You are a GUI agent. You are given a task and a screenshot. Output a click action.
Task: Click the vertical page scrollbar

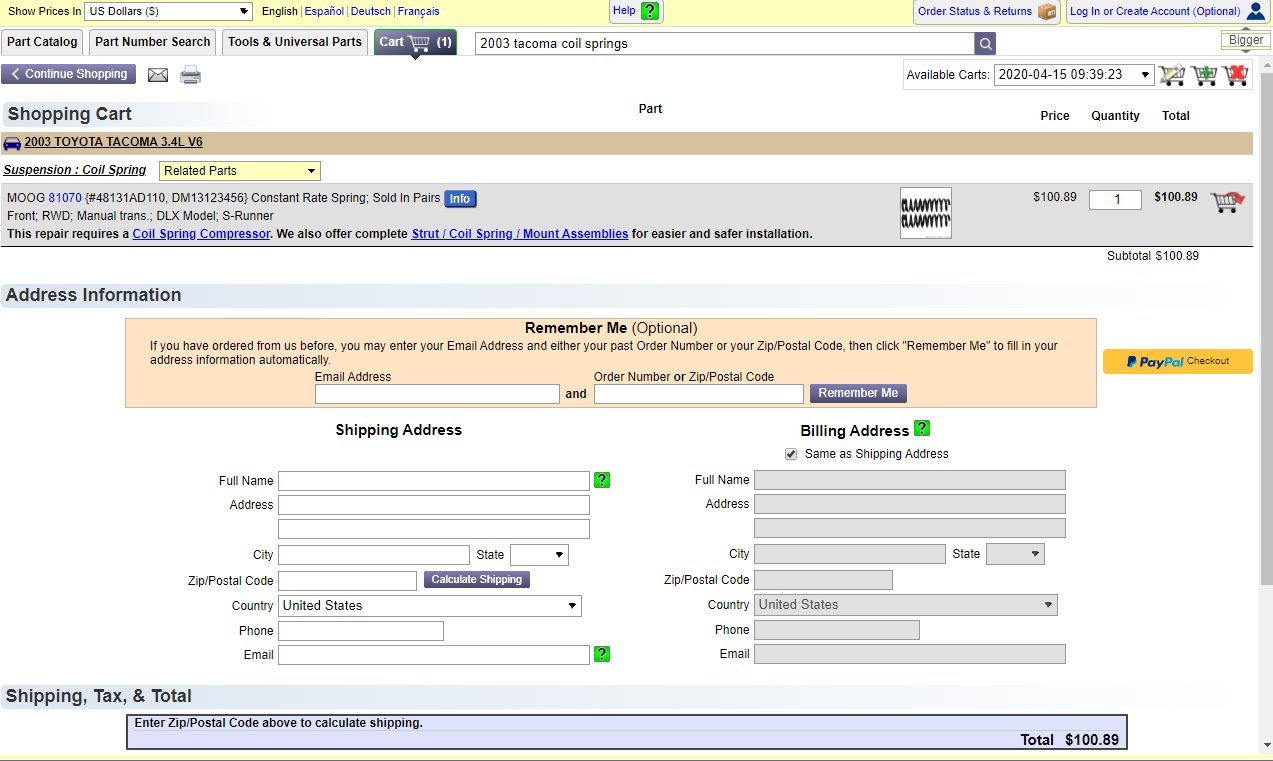click(x=1266, y=330)
